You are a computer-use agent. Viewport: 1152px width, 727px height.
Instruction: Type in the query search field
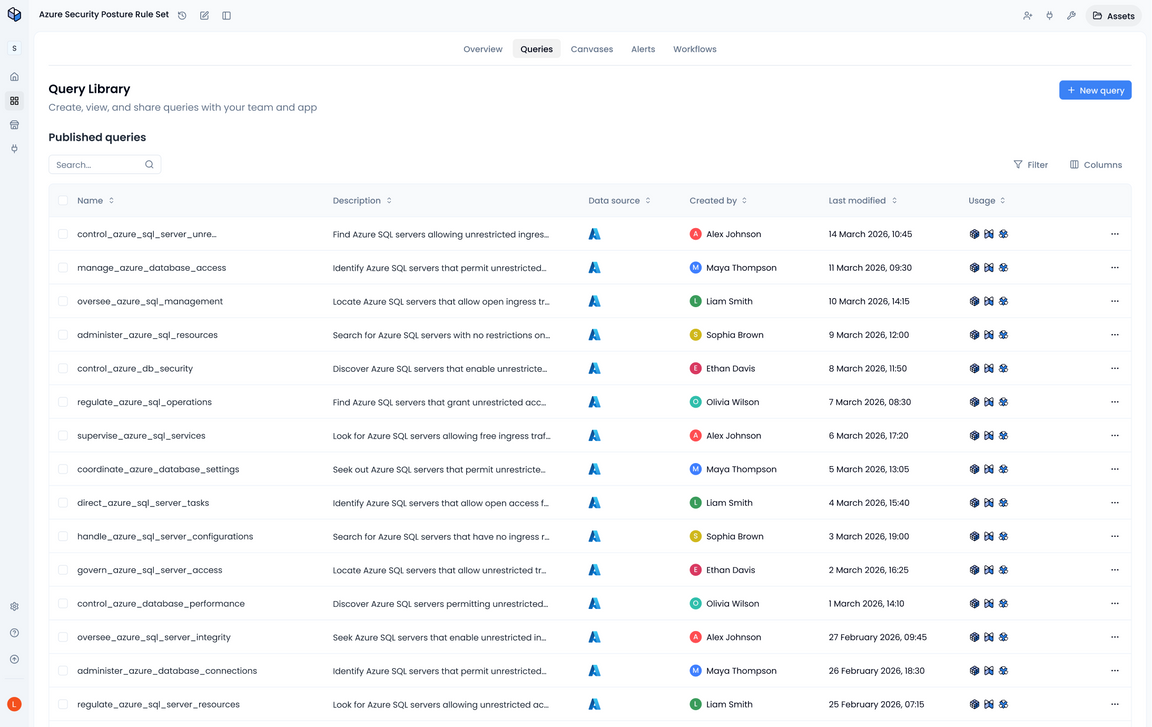(98, 164)
